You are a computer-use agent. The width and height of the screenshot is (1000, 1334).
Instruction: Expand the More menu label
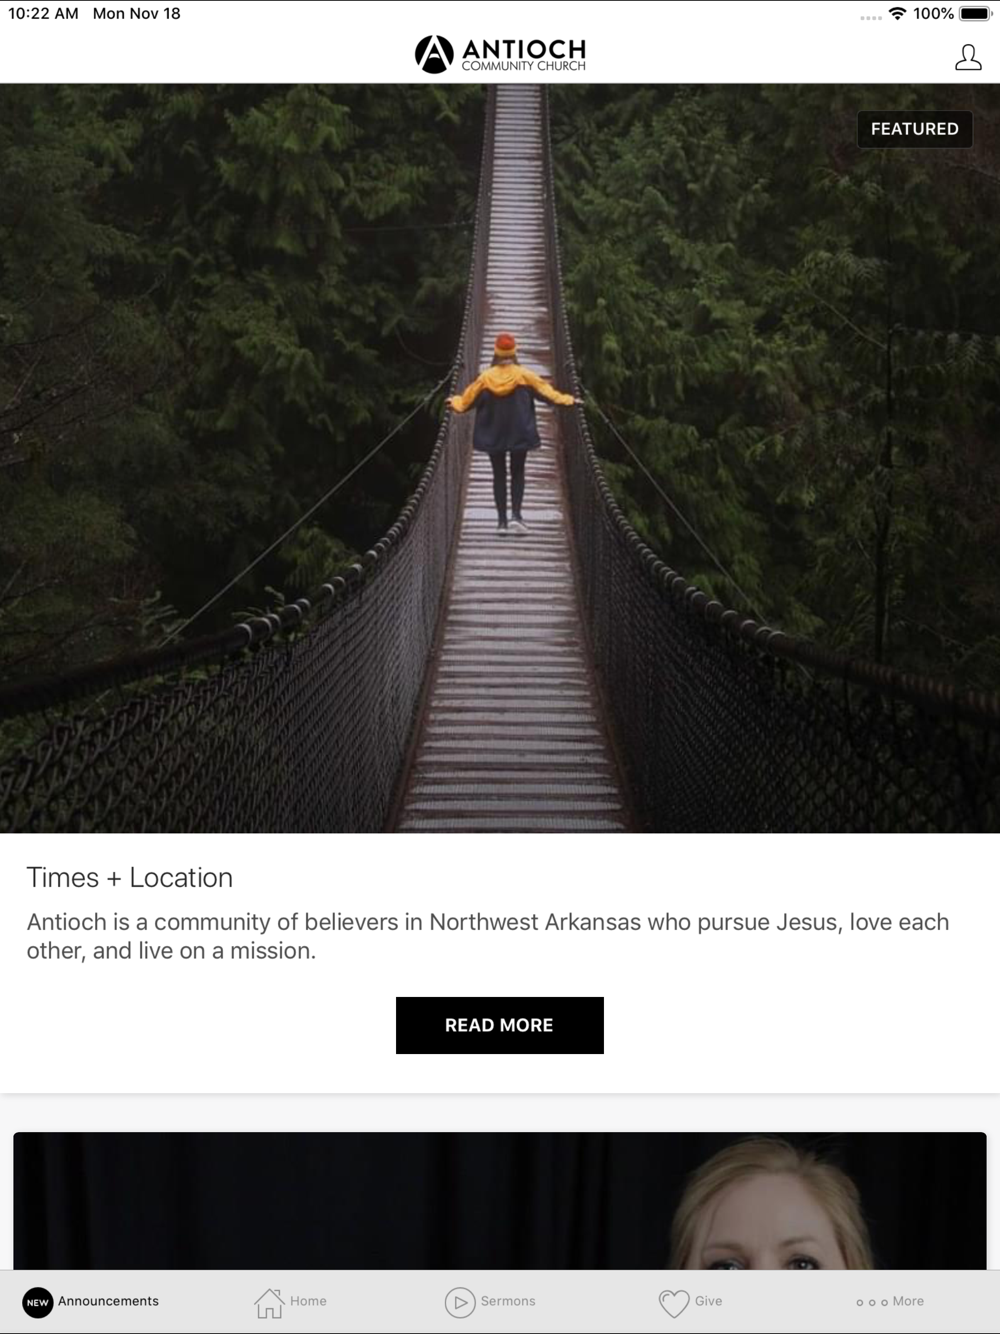(x=908, y=1301)
